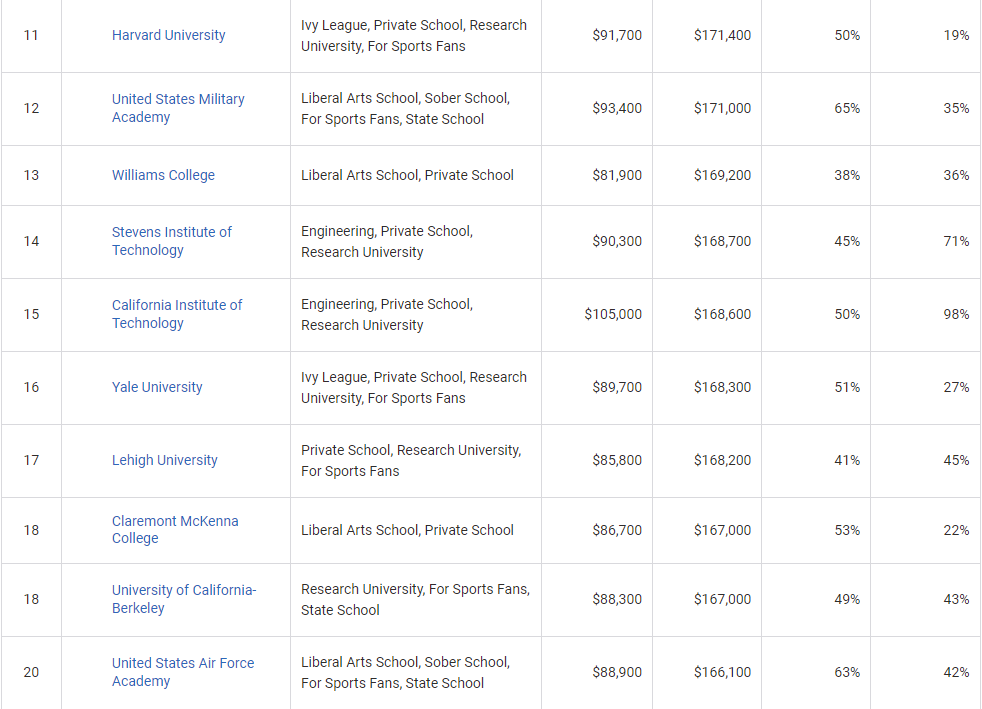Select Lehigh's $168,200 mid-career pay value
Image resolution: width=982 pixels, height=709 pixels.
[x=722, y=460]
